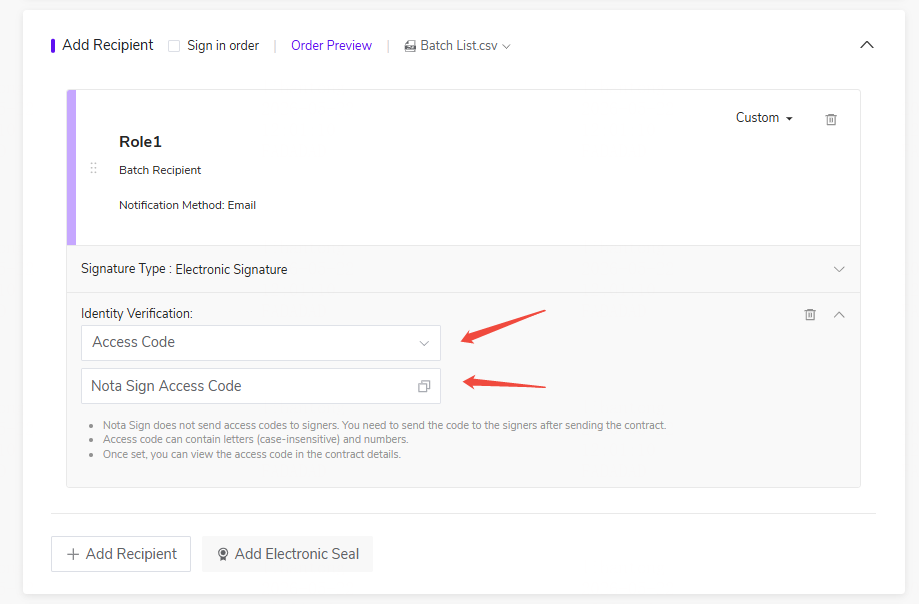Select the Role1 title text
Image resolution: width=919 pixels, height=604 pixels.
pos(140,142)
